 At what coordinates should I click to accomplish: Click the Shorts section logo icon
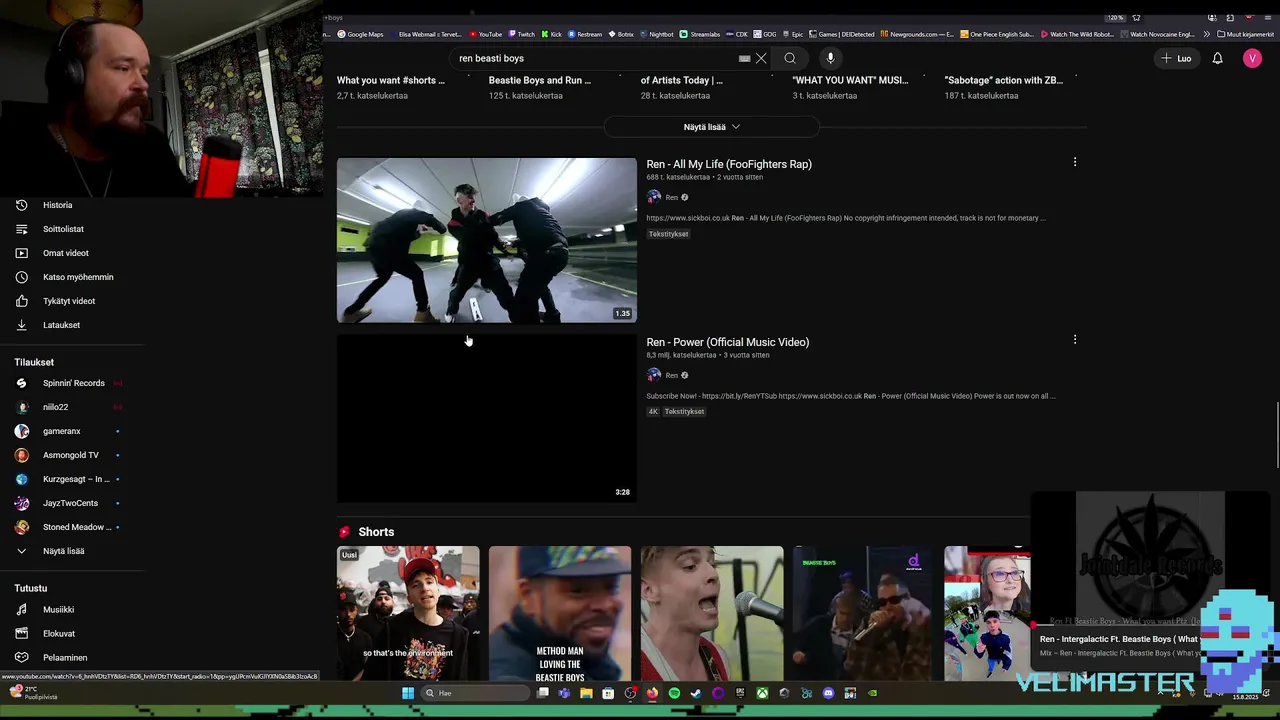344,532
